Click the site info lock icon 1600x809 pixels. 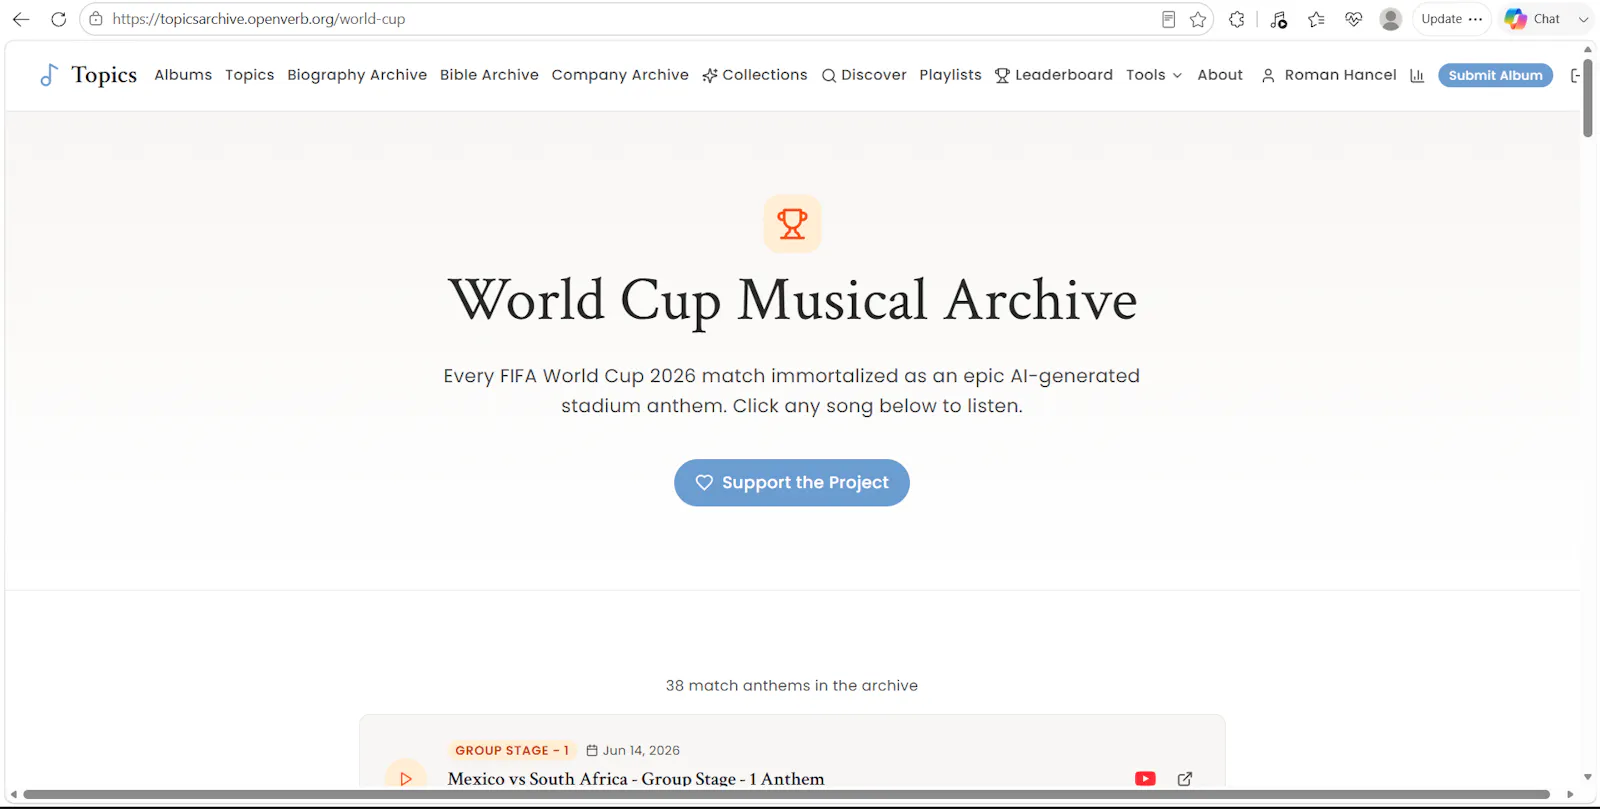96,19
